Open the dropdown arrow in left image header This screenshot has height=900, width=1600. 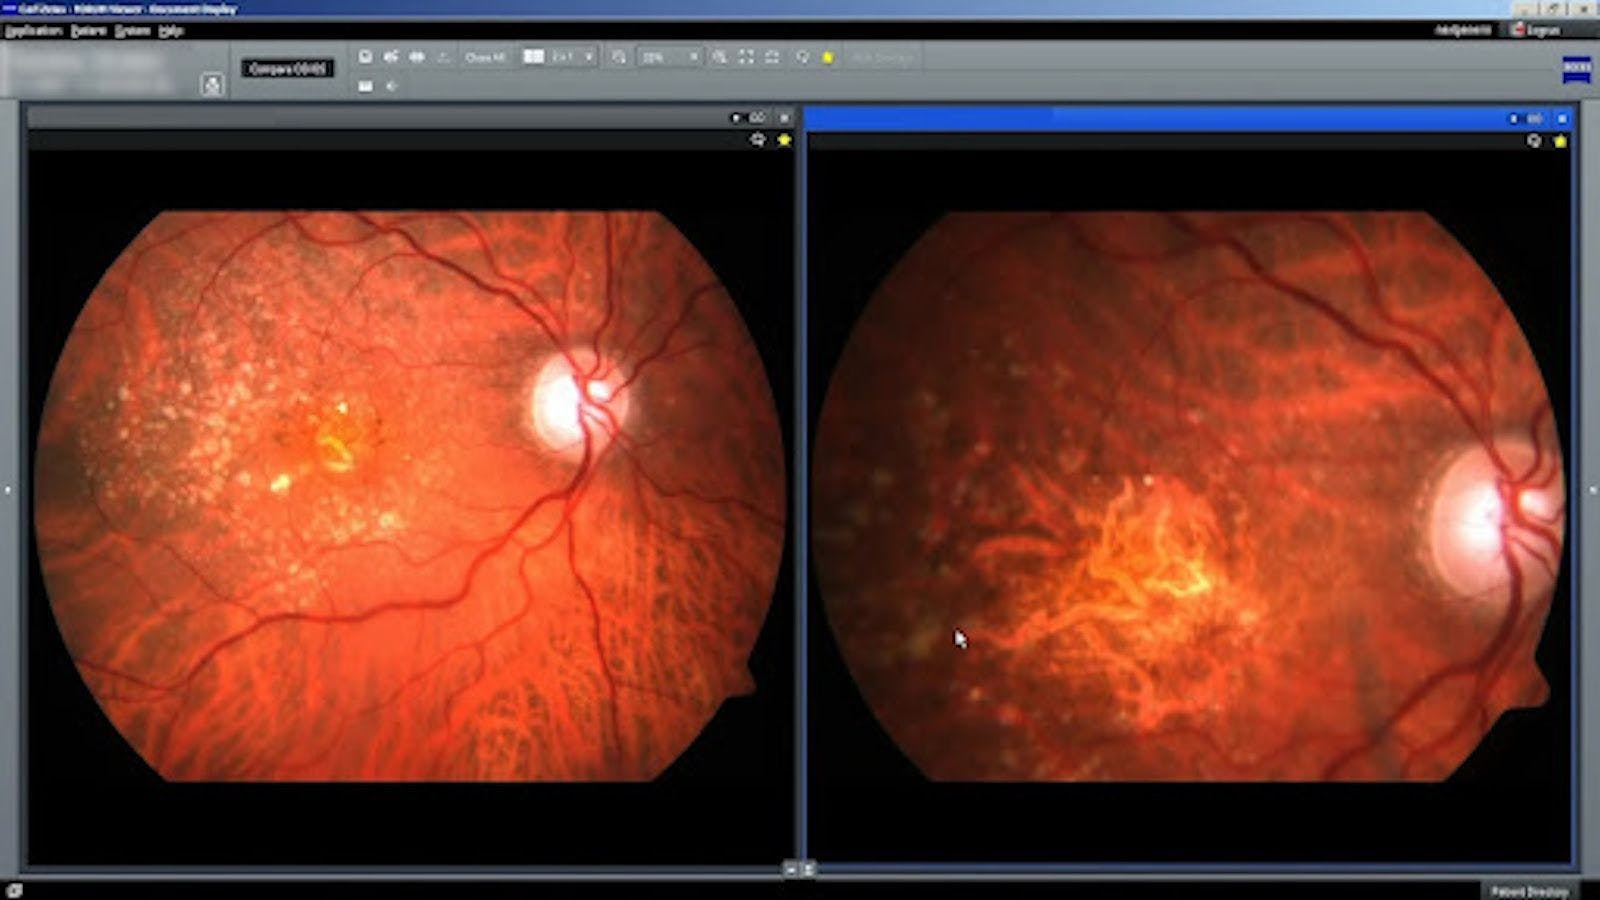pyautogui.click(x=736, y=118)
